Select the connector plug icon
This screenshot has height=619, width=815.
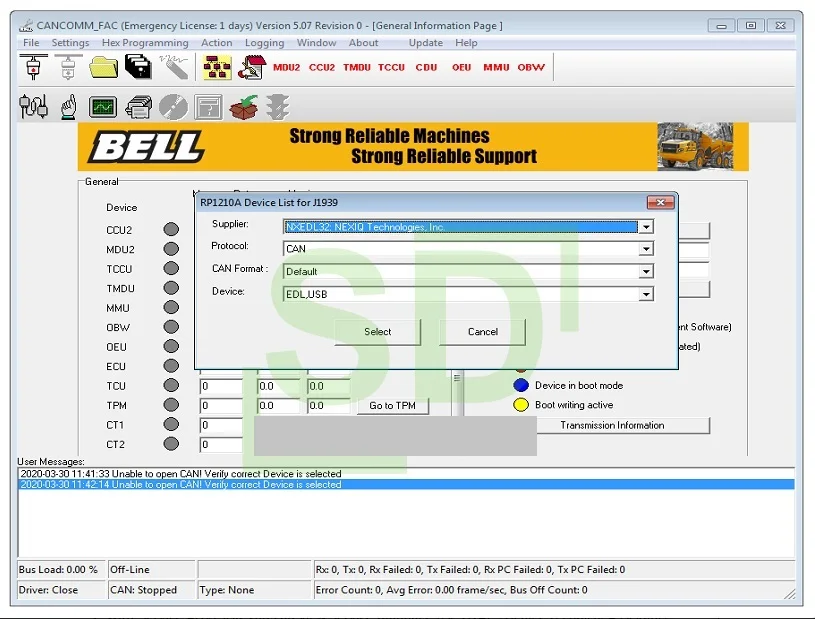(33, 105)
